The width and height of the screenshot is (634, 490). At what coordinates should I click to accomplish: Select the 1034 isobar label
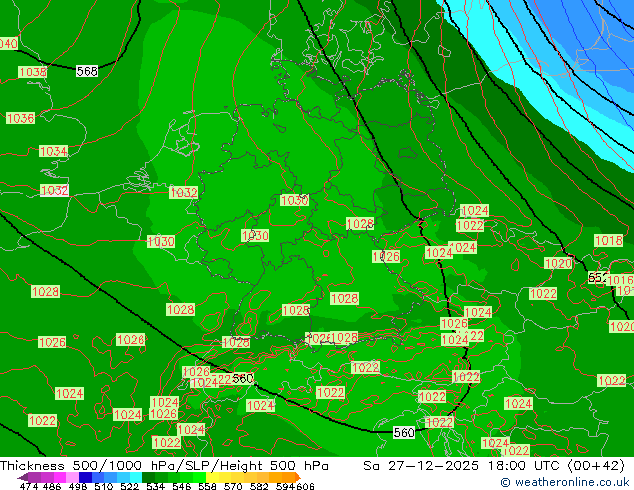tap(53, 152)
